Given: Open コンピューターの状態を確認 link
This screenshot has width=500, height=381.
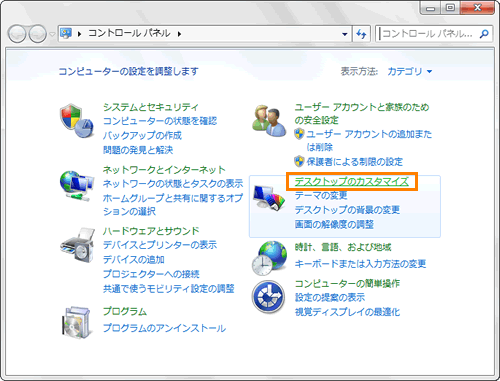Looking at the screenshot, I should coord(160,121).
